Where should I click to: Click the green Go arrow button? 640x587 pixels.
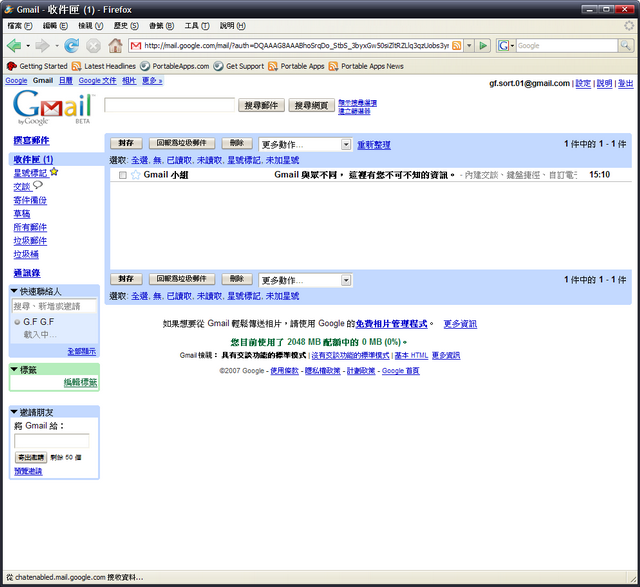point(483,45)
